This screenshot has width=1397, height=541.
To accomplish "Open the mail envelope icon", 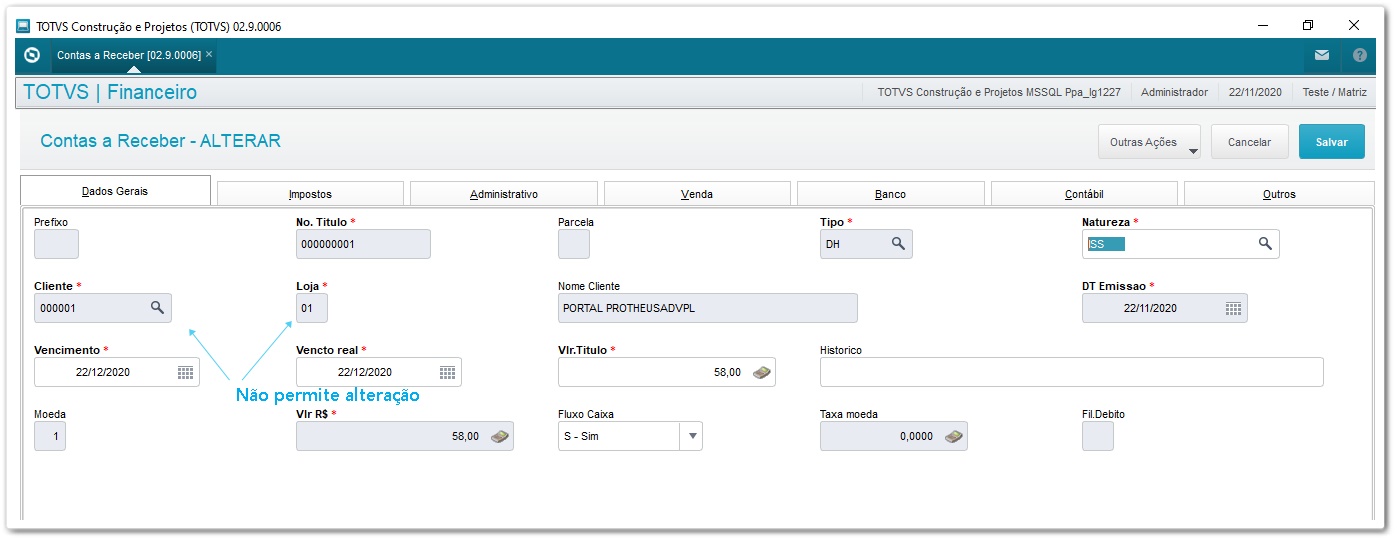I will click(x=1322, y=55).
